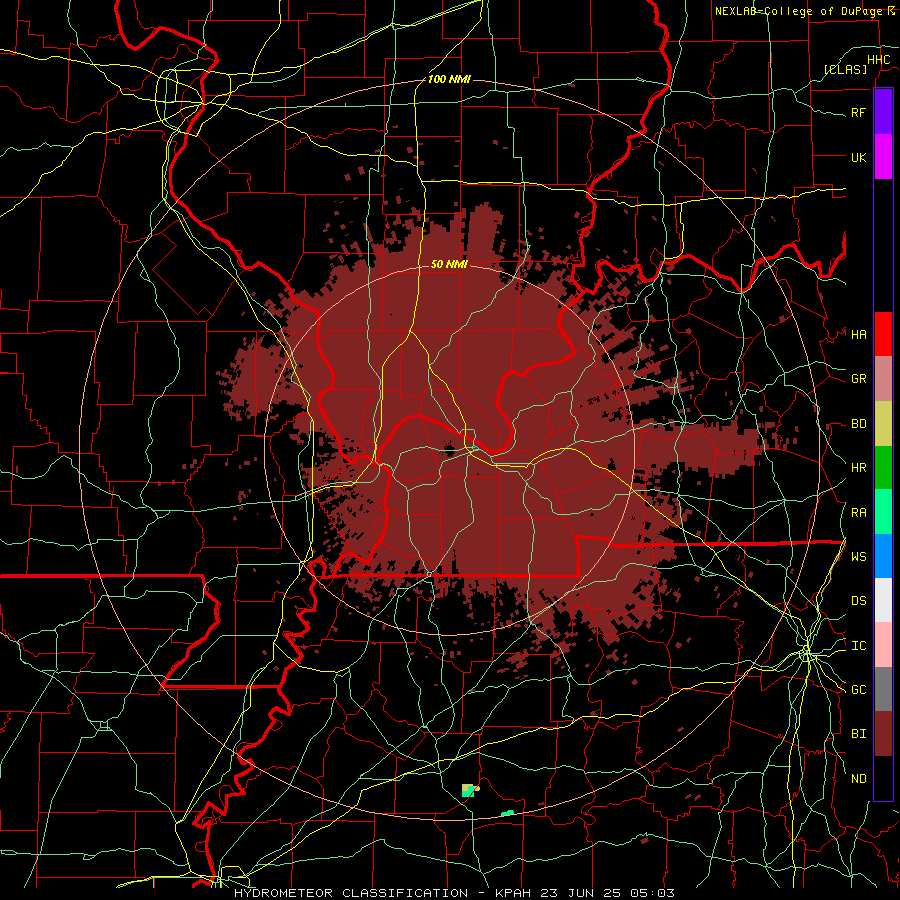Click the 'UK' legend label text

(x=858, y=157)
